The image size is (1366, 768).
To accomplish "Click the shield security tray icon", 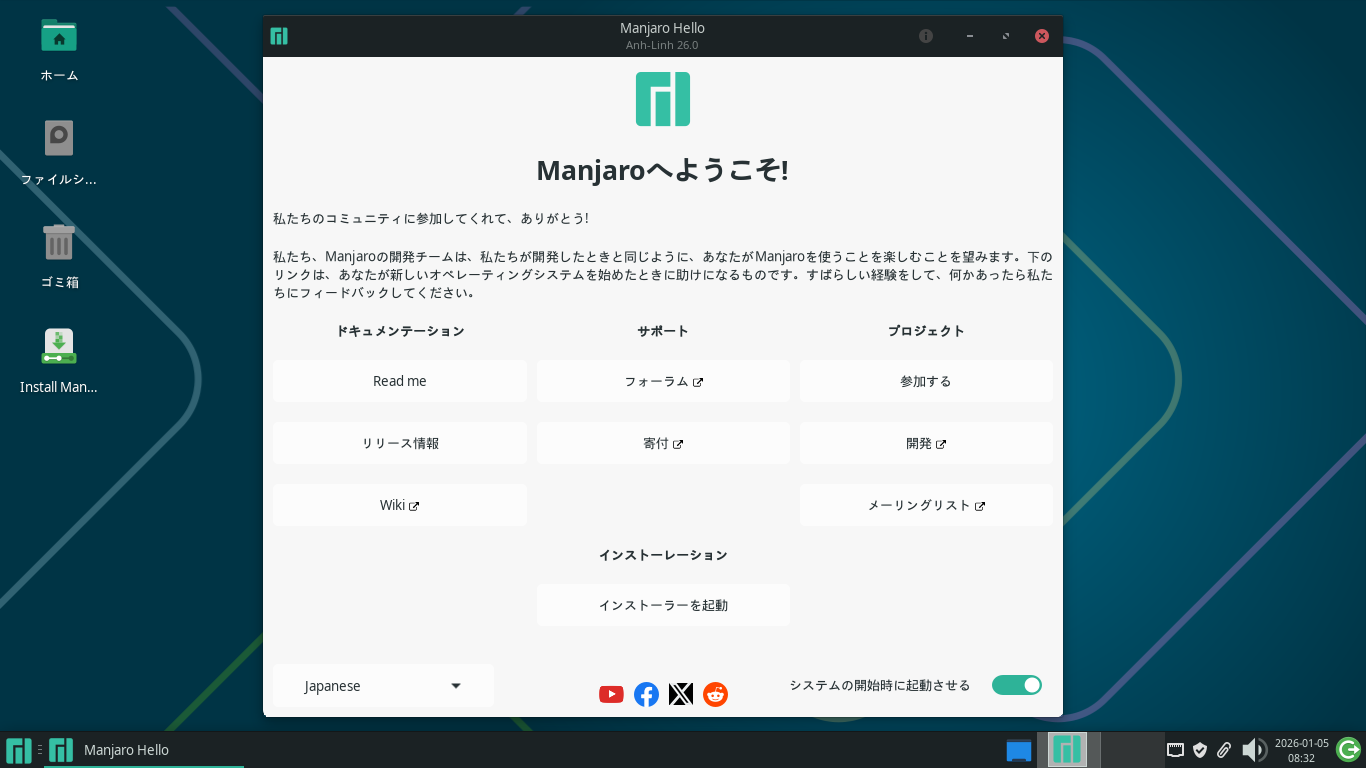I will point(1200,750).
